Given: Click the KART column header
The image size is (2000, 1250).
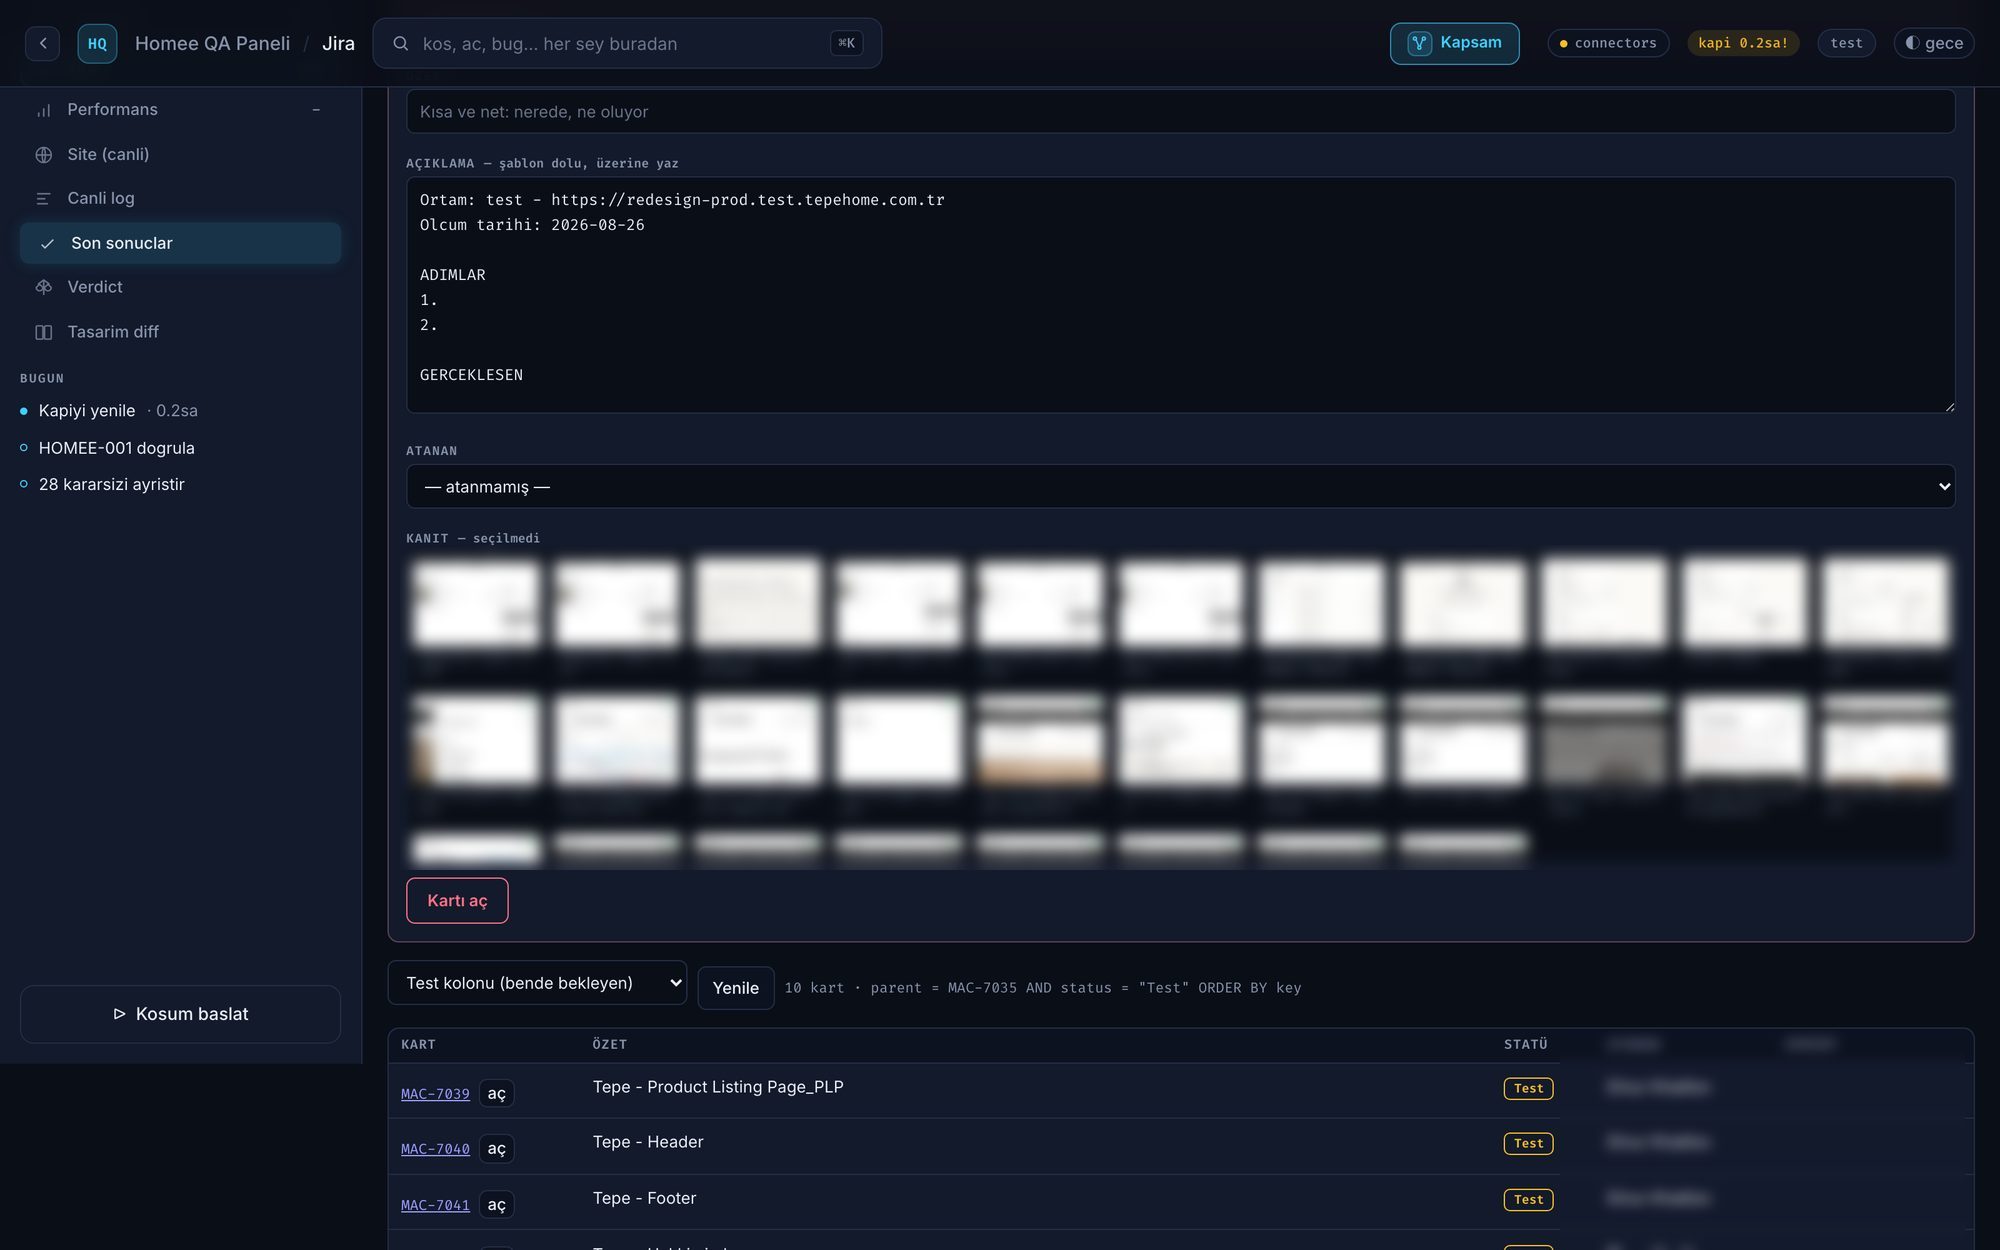Looking at the screenshot, I should (418, 1044).
